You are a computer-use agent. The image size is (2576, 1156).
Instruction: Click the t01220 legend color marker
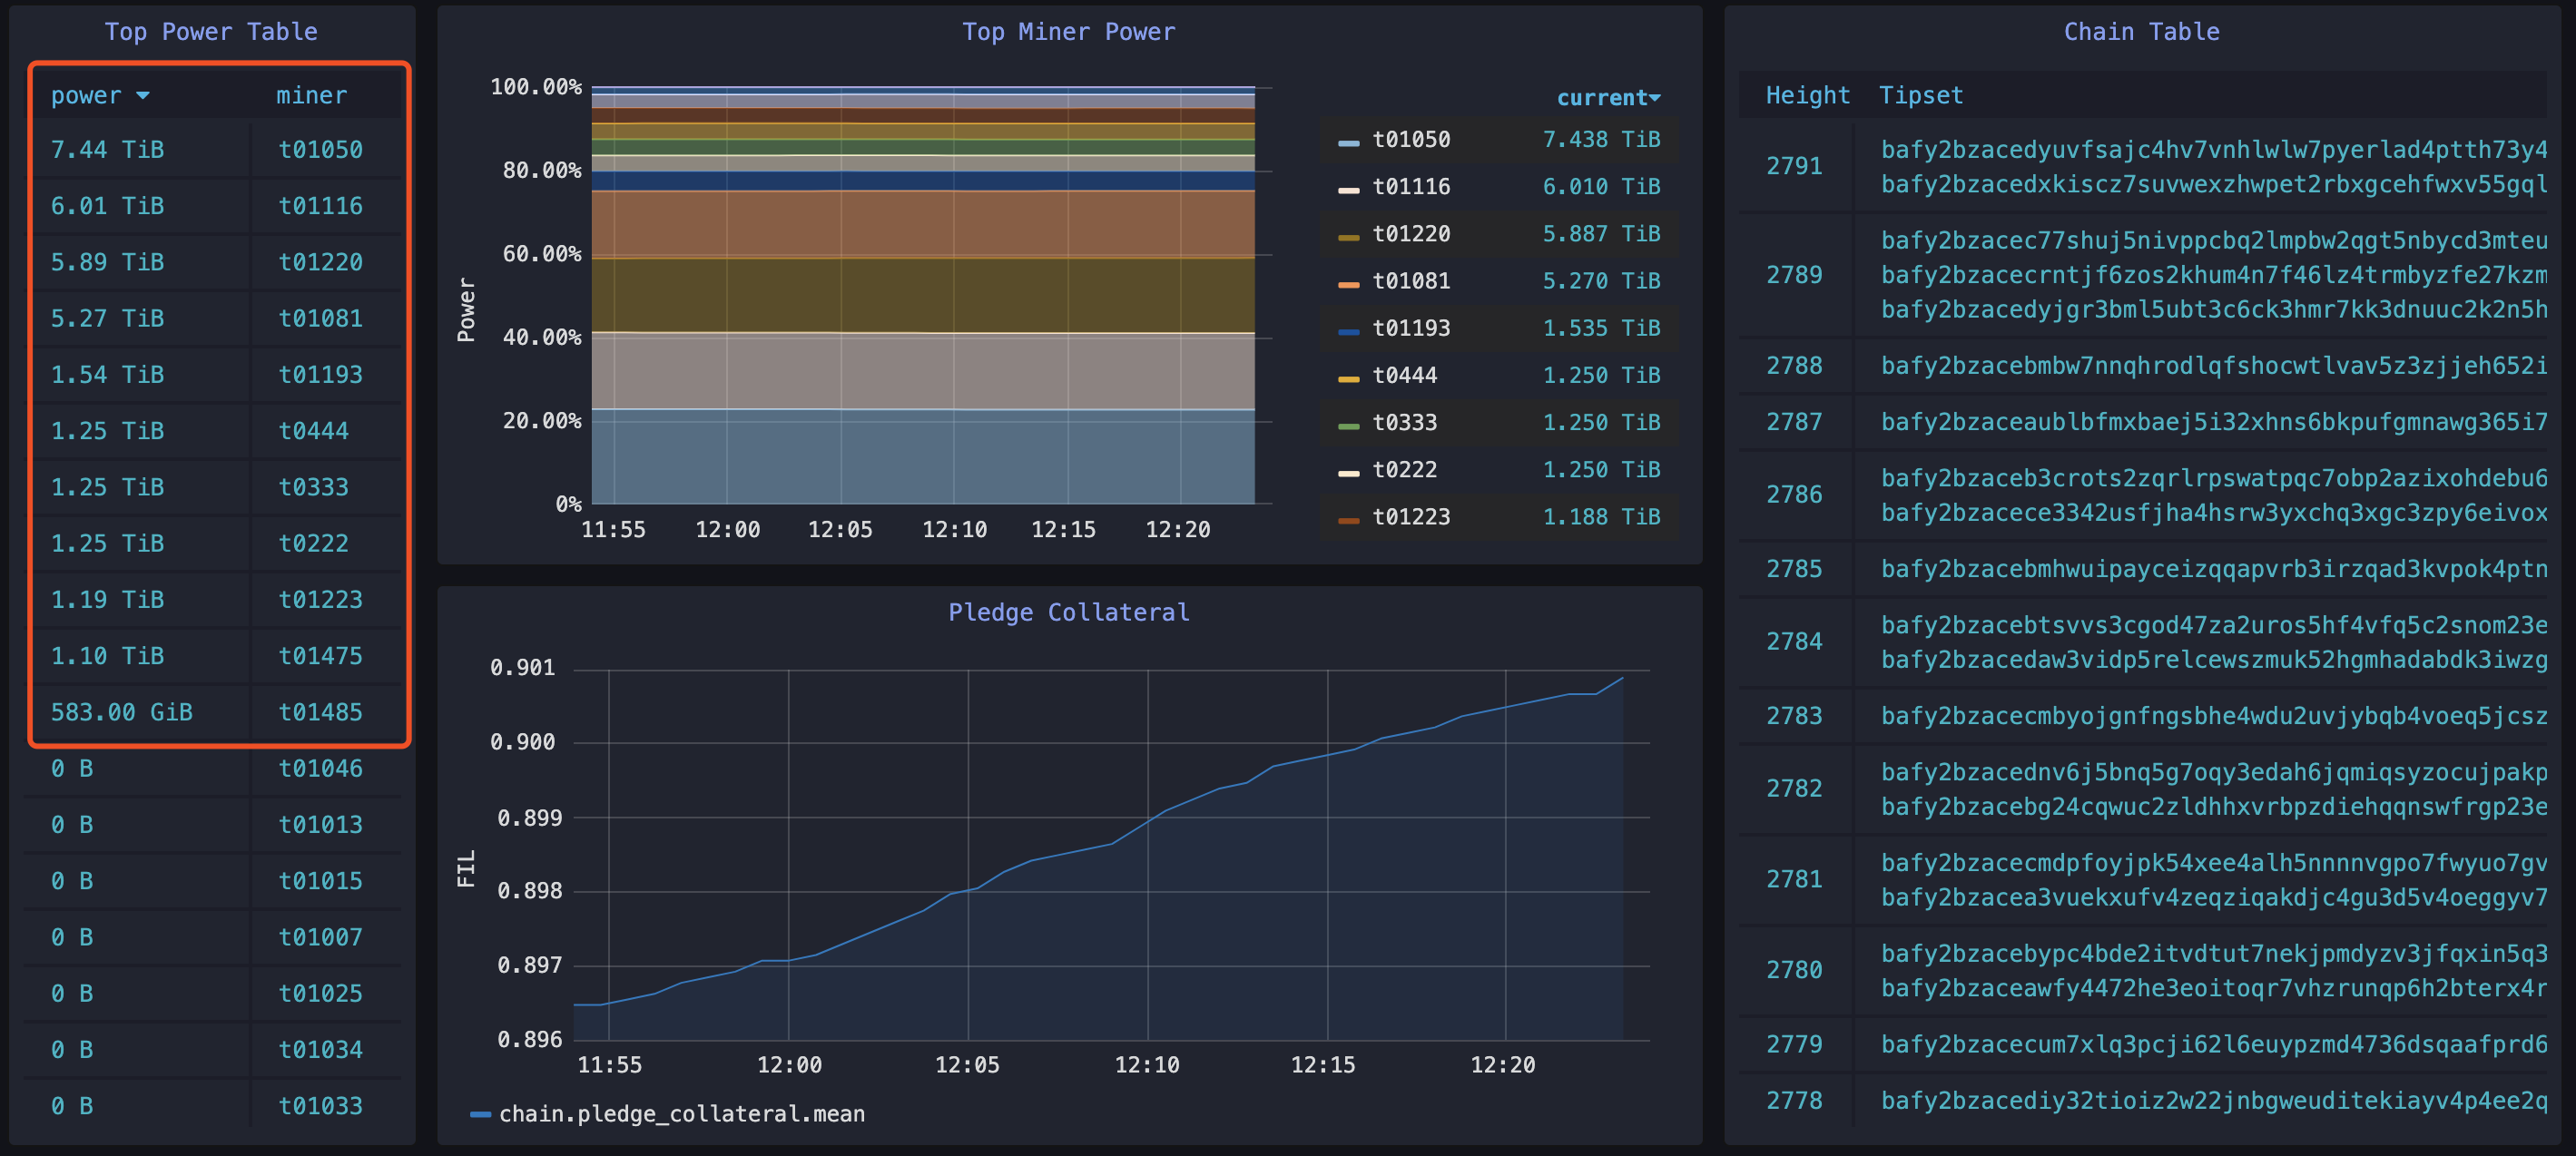1348,236
